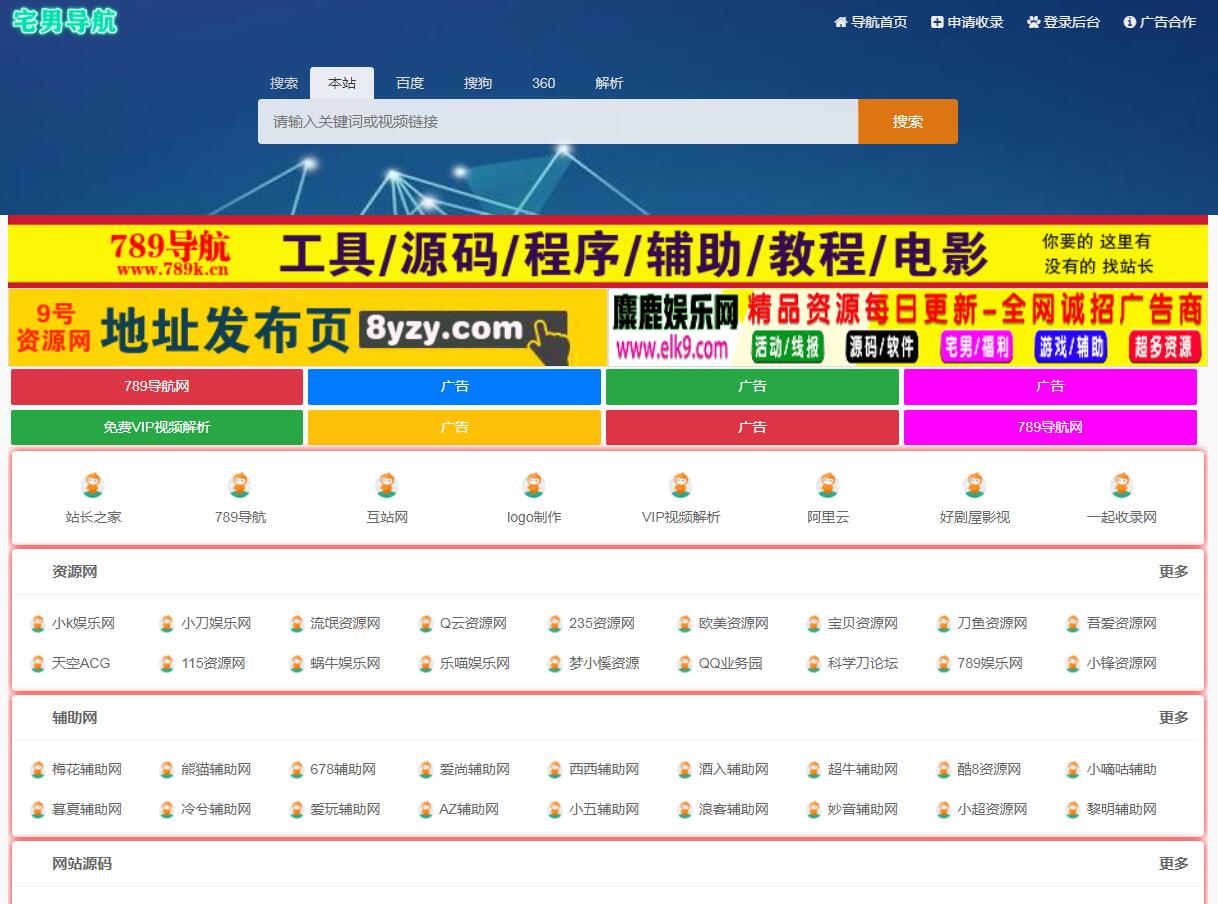Click the 宅男导航 site logo
The height and width of the screenshot is (904, 1218).
(65, 21)
